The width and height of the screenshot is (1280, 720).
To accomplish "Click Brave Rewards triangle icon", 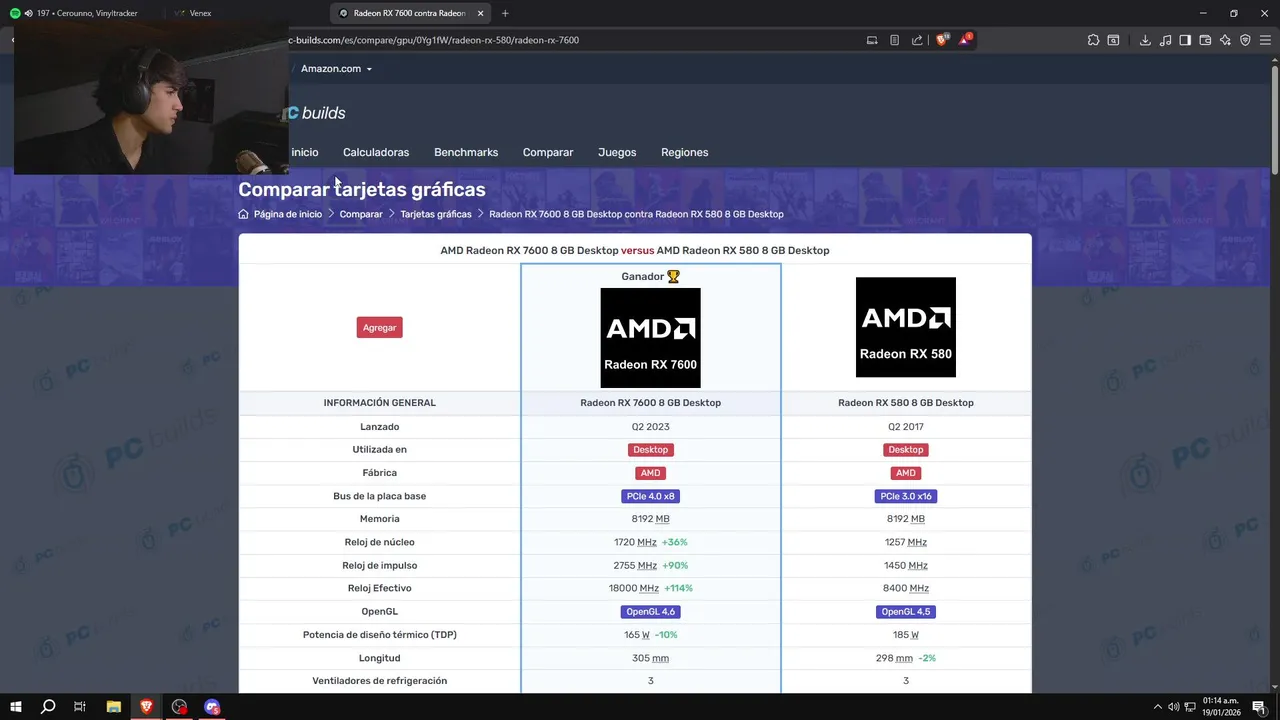I will [x=964, y=40].
